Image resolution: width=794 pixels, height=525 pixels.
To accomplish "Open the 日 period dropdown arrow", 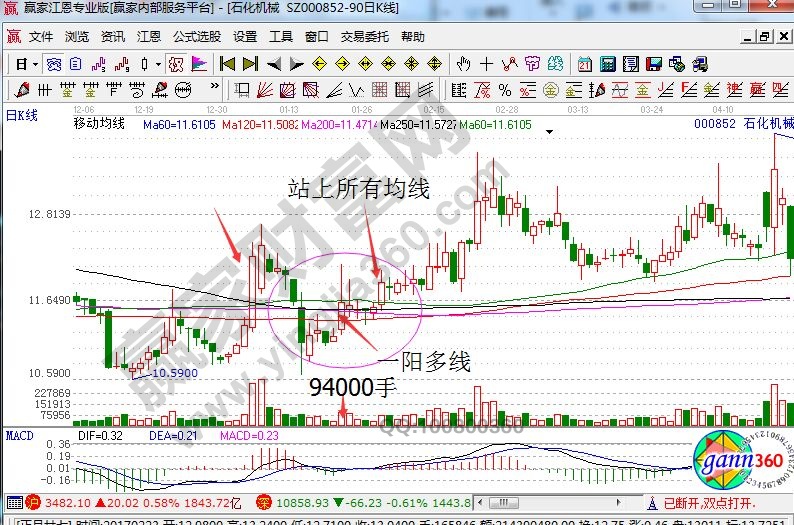I will 35,64.
